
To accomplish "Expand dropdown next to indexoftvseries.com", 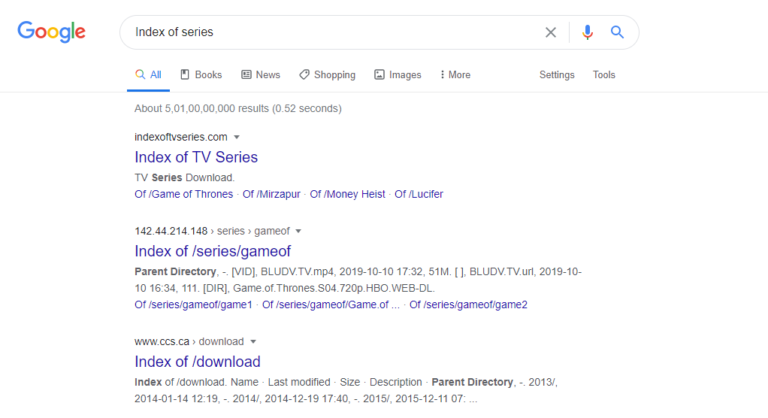I will (237, 137).
